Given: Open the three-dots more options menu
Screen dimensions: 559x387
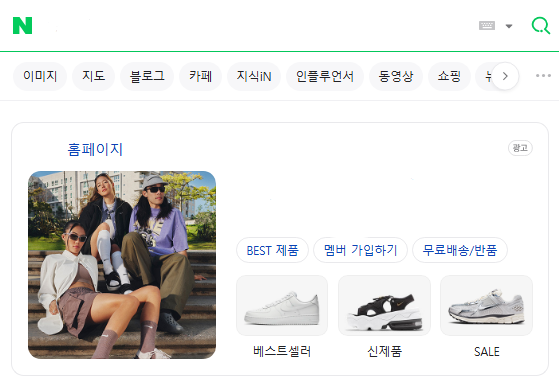Looking at the screenshot, I should point(543,76).
